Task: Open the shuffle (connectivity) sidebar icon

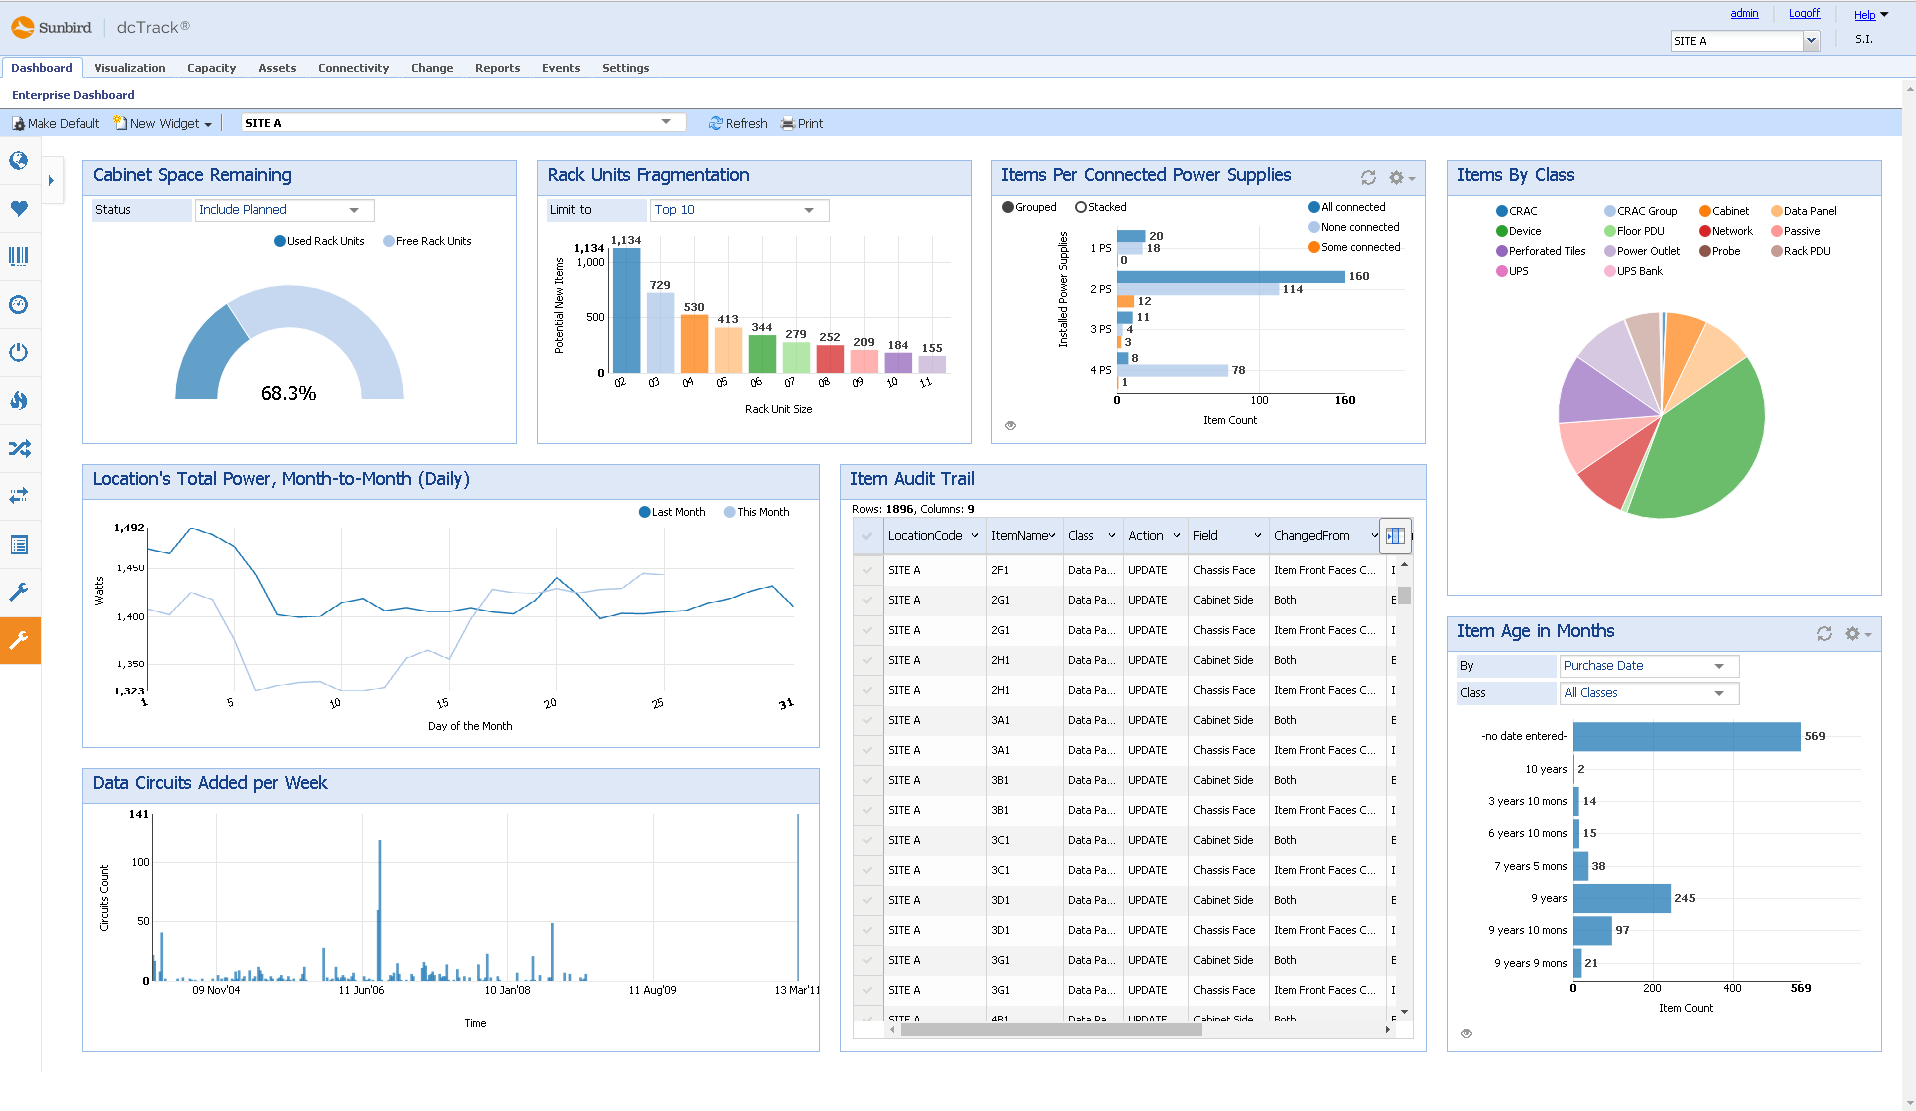Action: click(x=20, y=449)
